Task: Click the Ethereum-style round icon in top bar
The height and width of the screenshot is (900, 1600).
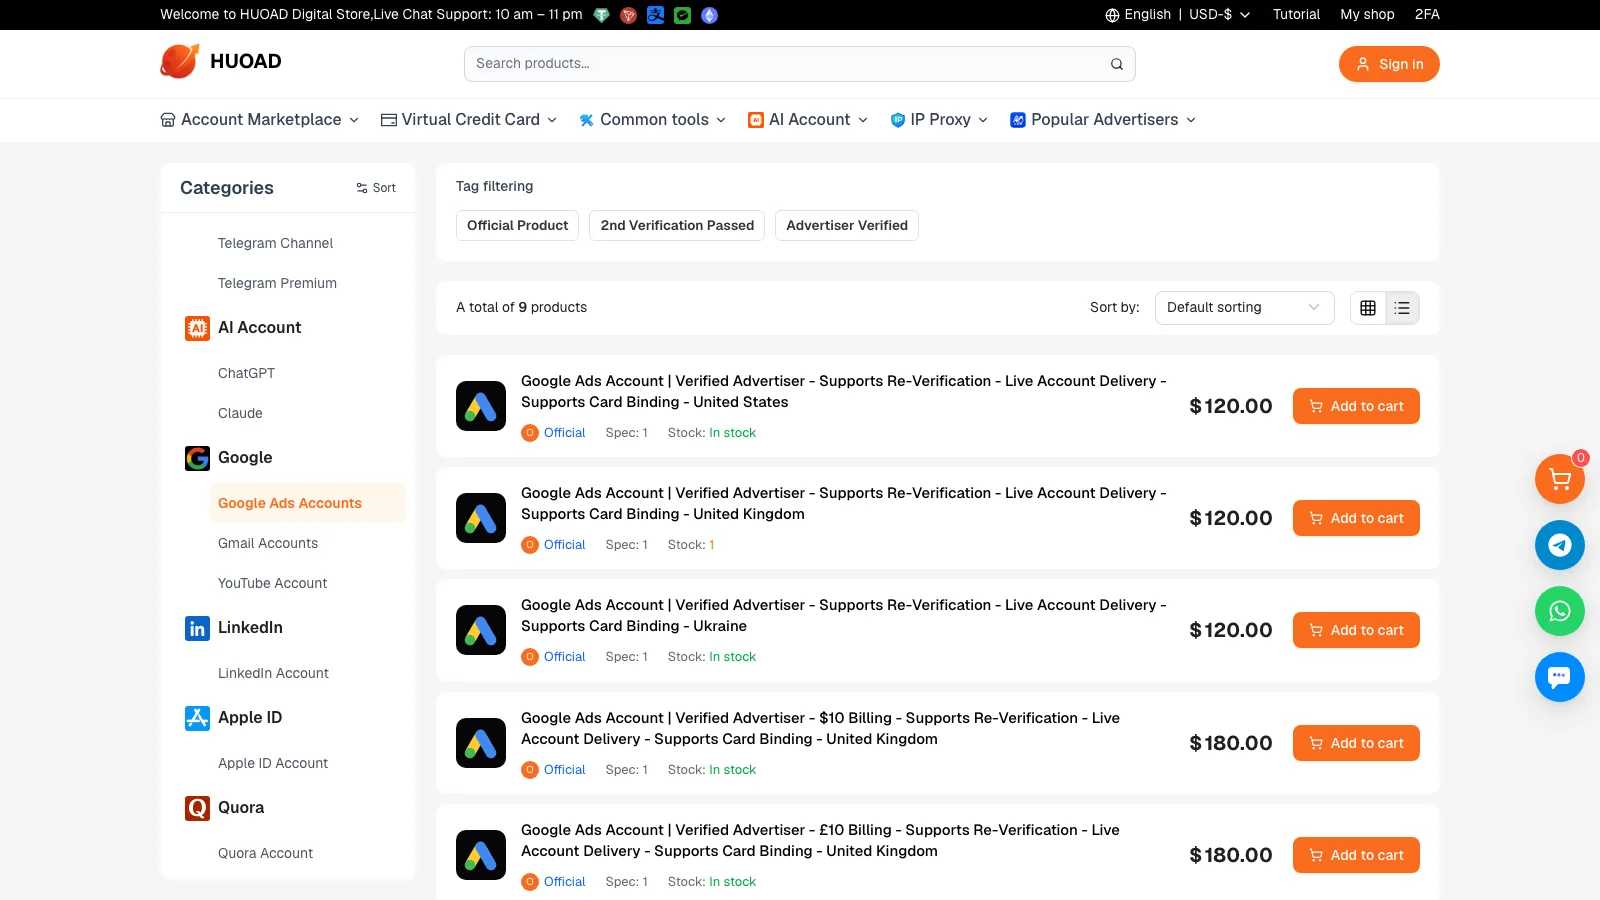Action: coord(709,15)
